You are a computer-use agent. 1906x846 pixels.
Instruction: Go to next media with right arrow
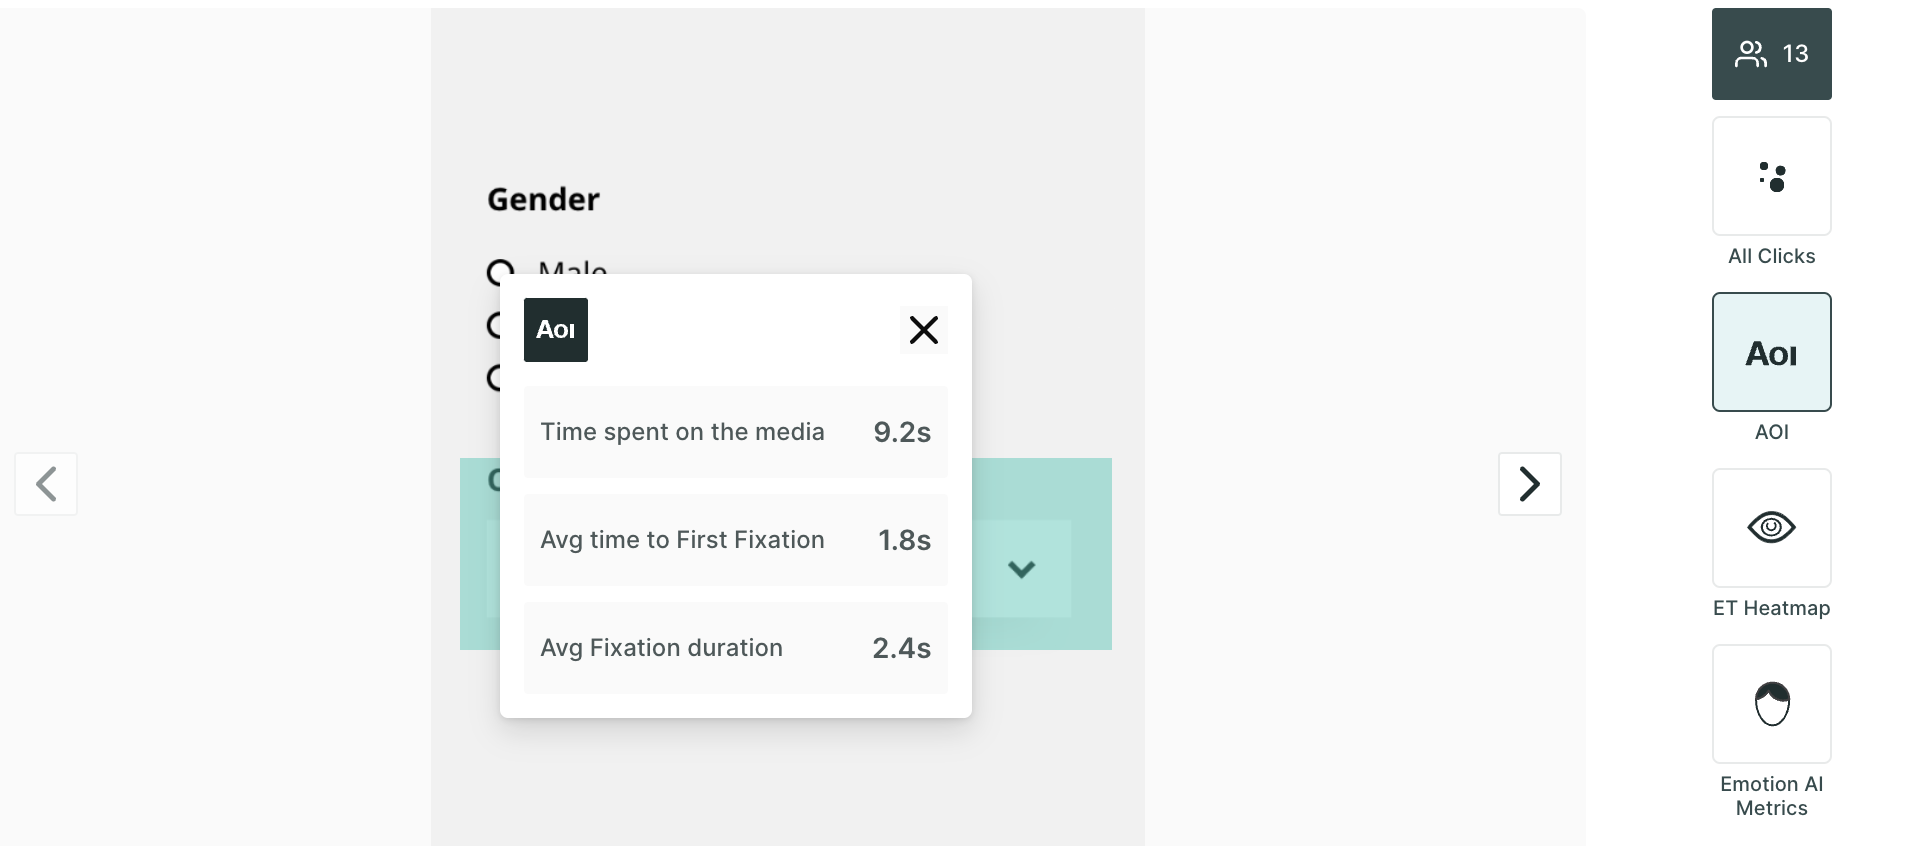click(1529, 484)
